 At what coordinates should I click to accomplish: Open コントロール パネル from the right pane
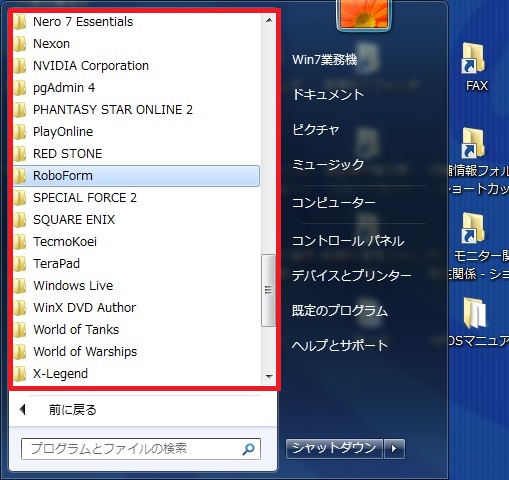[x=348, y=241]
